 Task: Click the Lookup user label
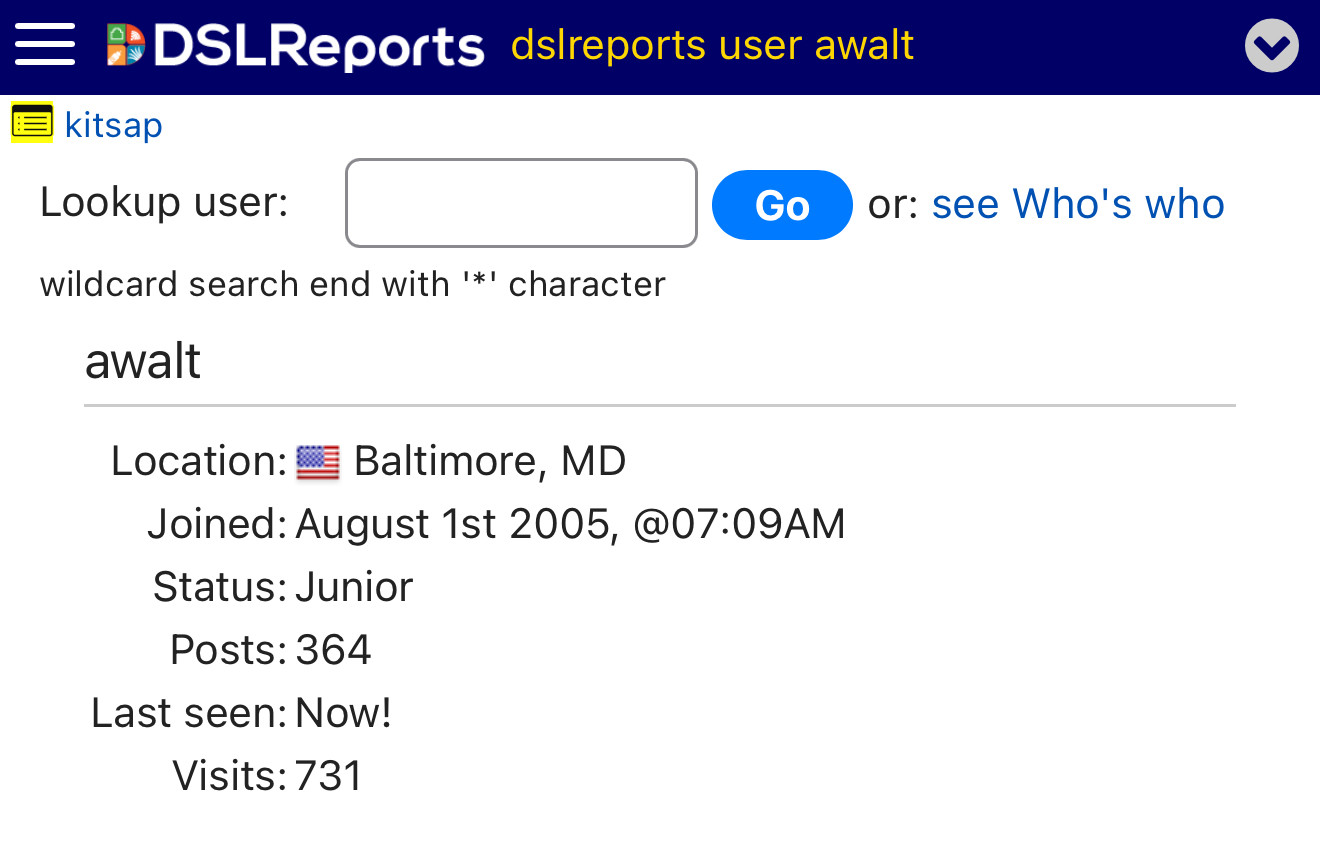coord(164,203)
